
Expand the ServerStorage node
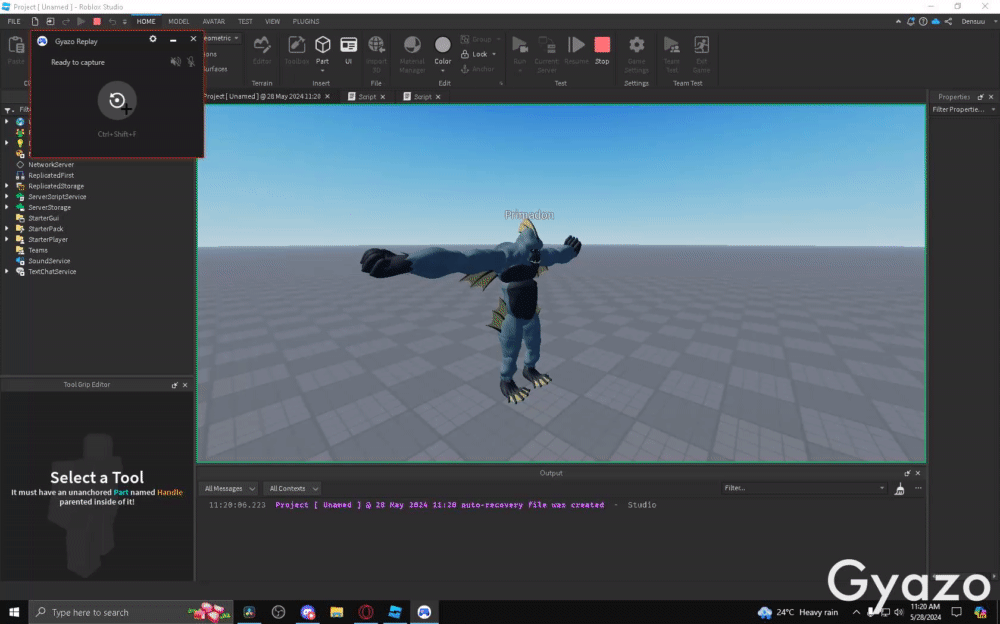[x=7, y=207]
